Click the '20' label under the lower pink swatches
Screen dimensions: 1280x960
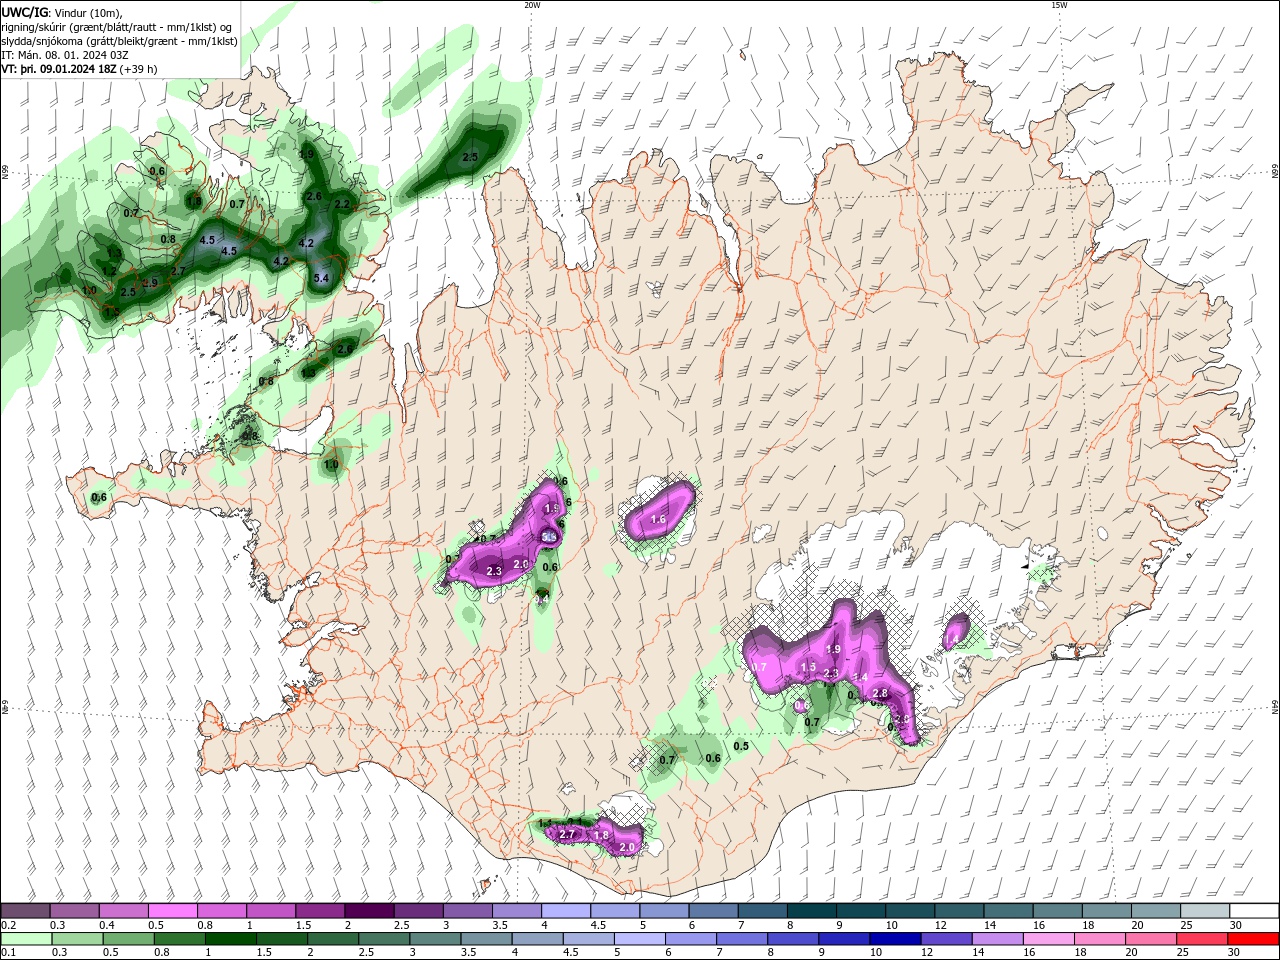(1132, 953)
